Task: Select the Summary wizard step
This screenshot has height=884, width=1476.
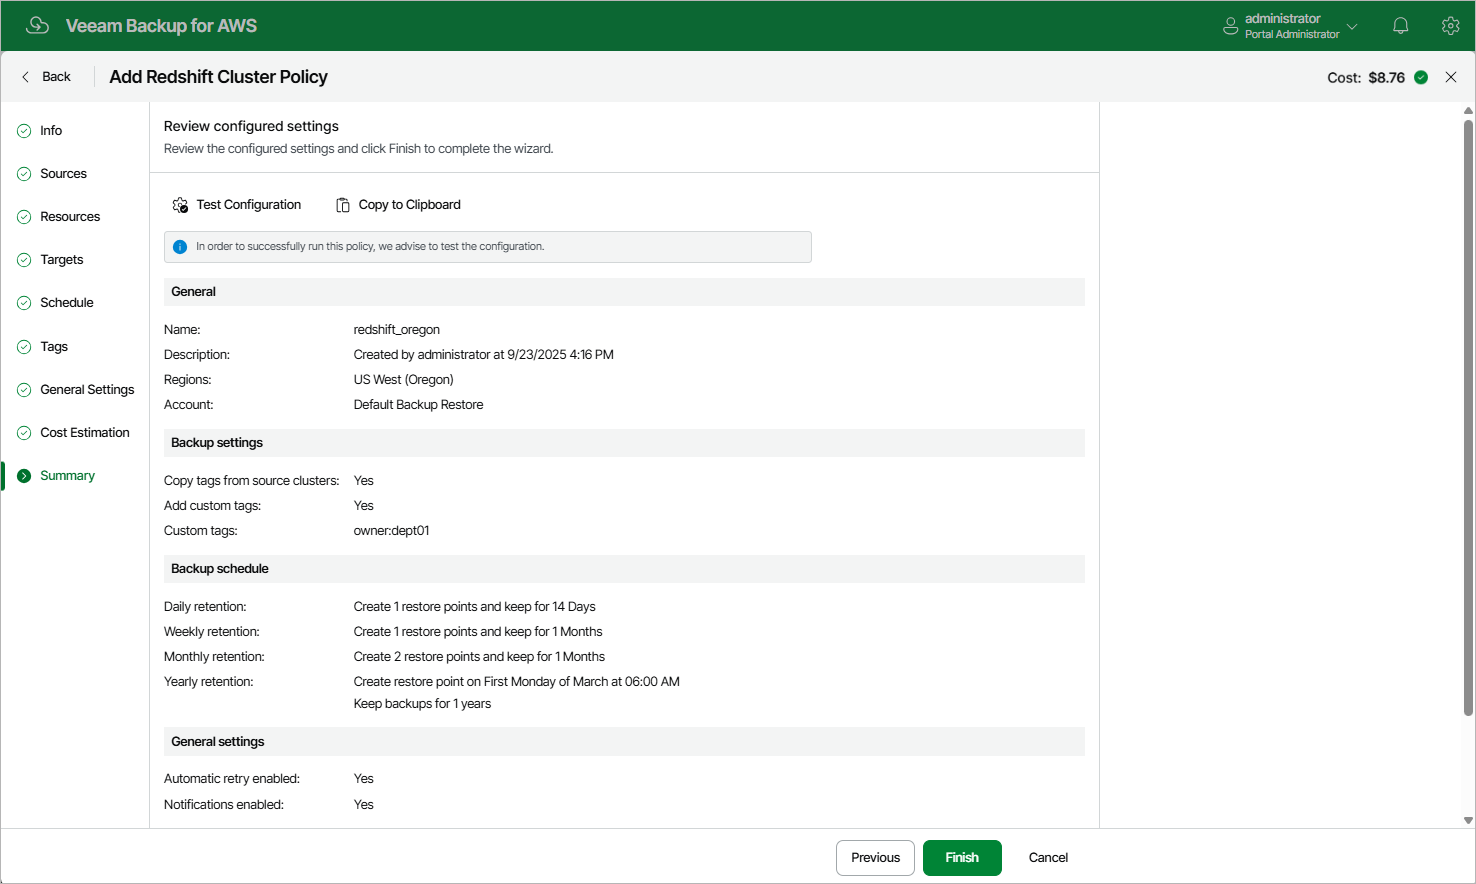Action: coord(67,476)
